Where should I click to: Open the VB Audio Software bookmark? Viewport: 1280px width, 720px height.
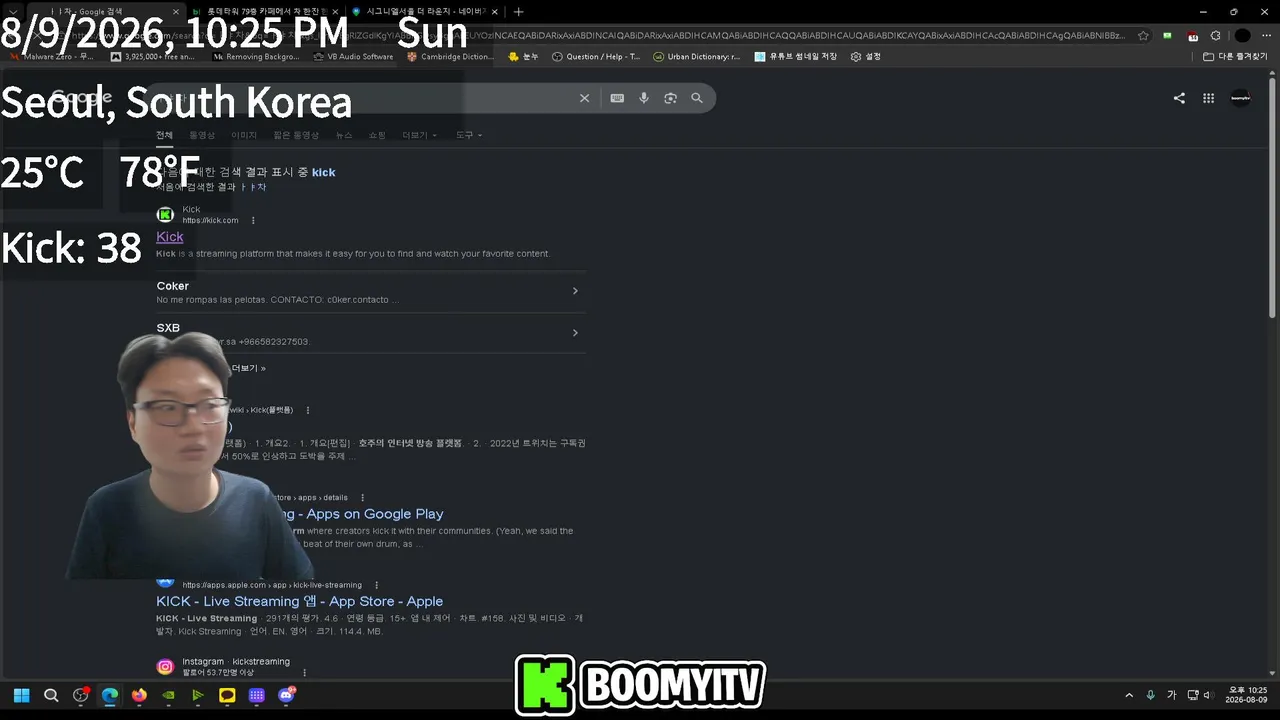click(x=353, y=57)
